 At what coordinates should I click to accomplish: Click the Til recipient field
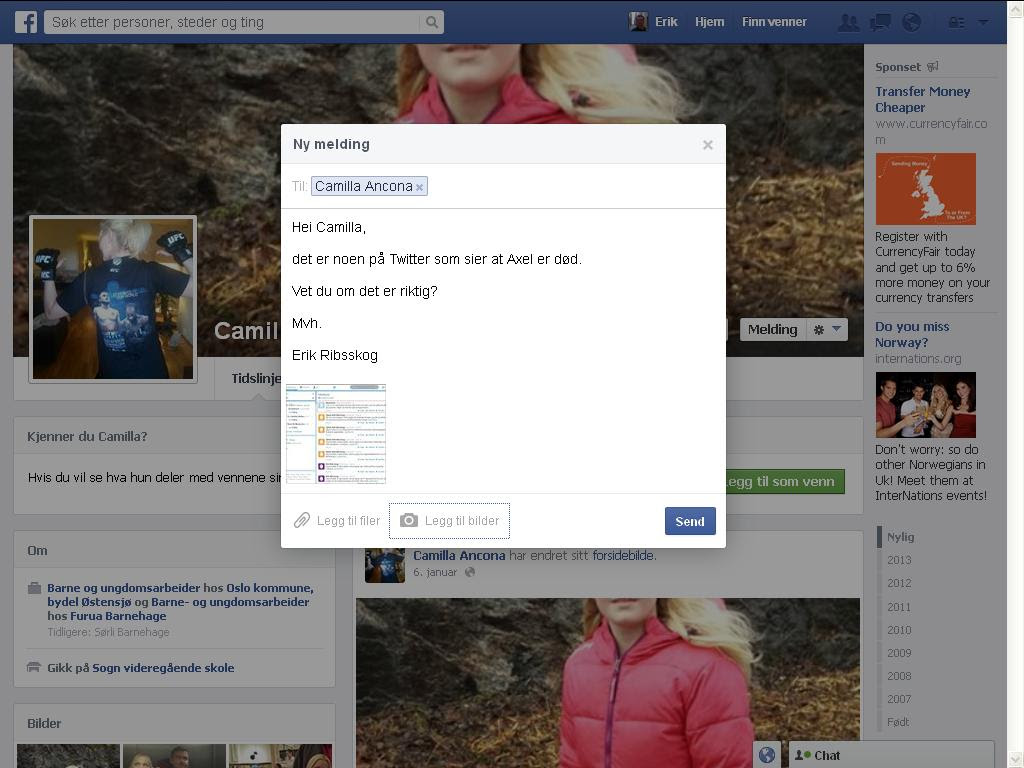(x=503, y=187)
